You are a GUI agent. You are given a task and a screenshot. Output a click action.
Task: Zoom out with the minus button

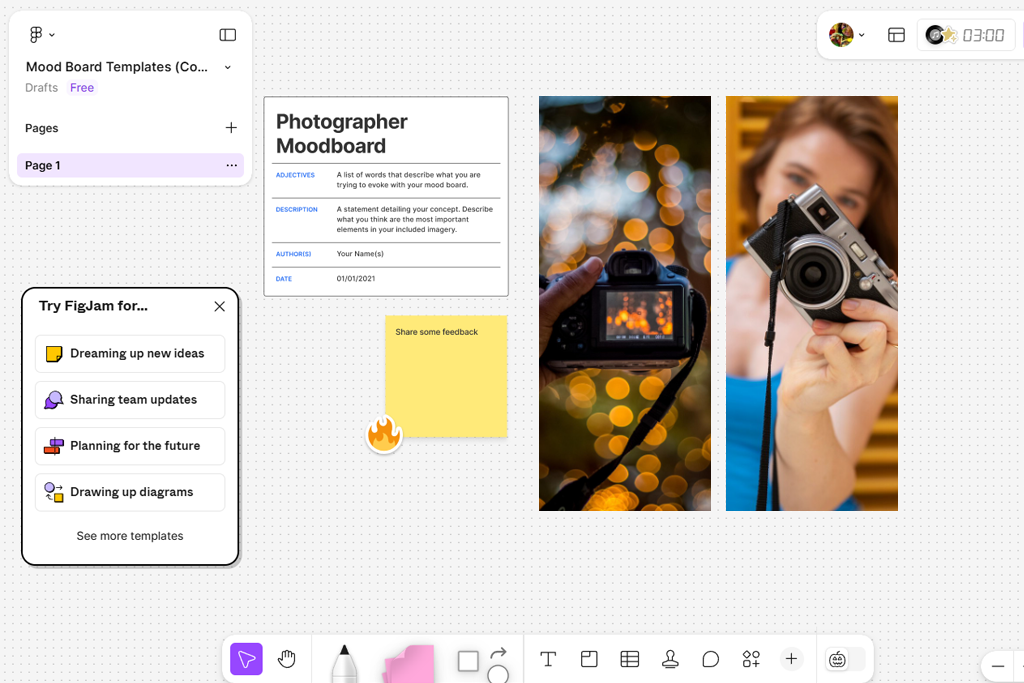click(998, 666)
